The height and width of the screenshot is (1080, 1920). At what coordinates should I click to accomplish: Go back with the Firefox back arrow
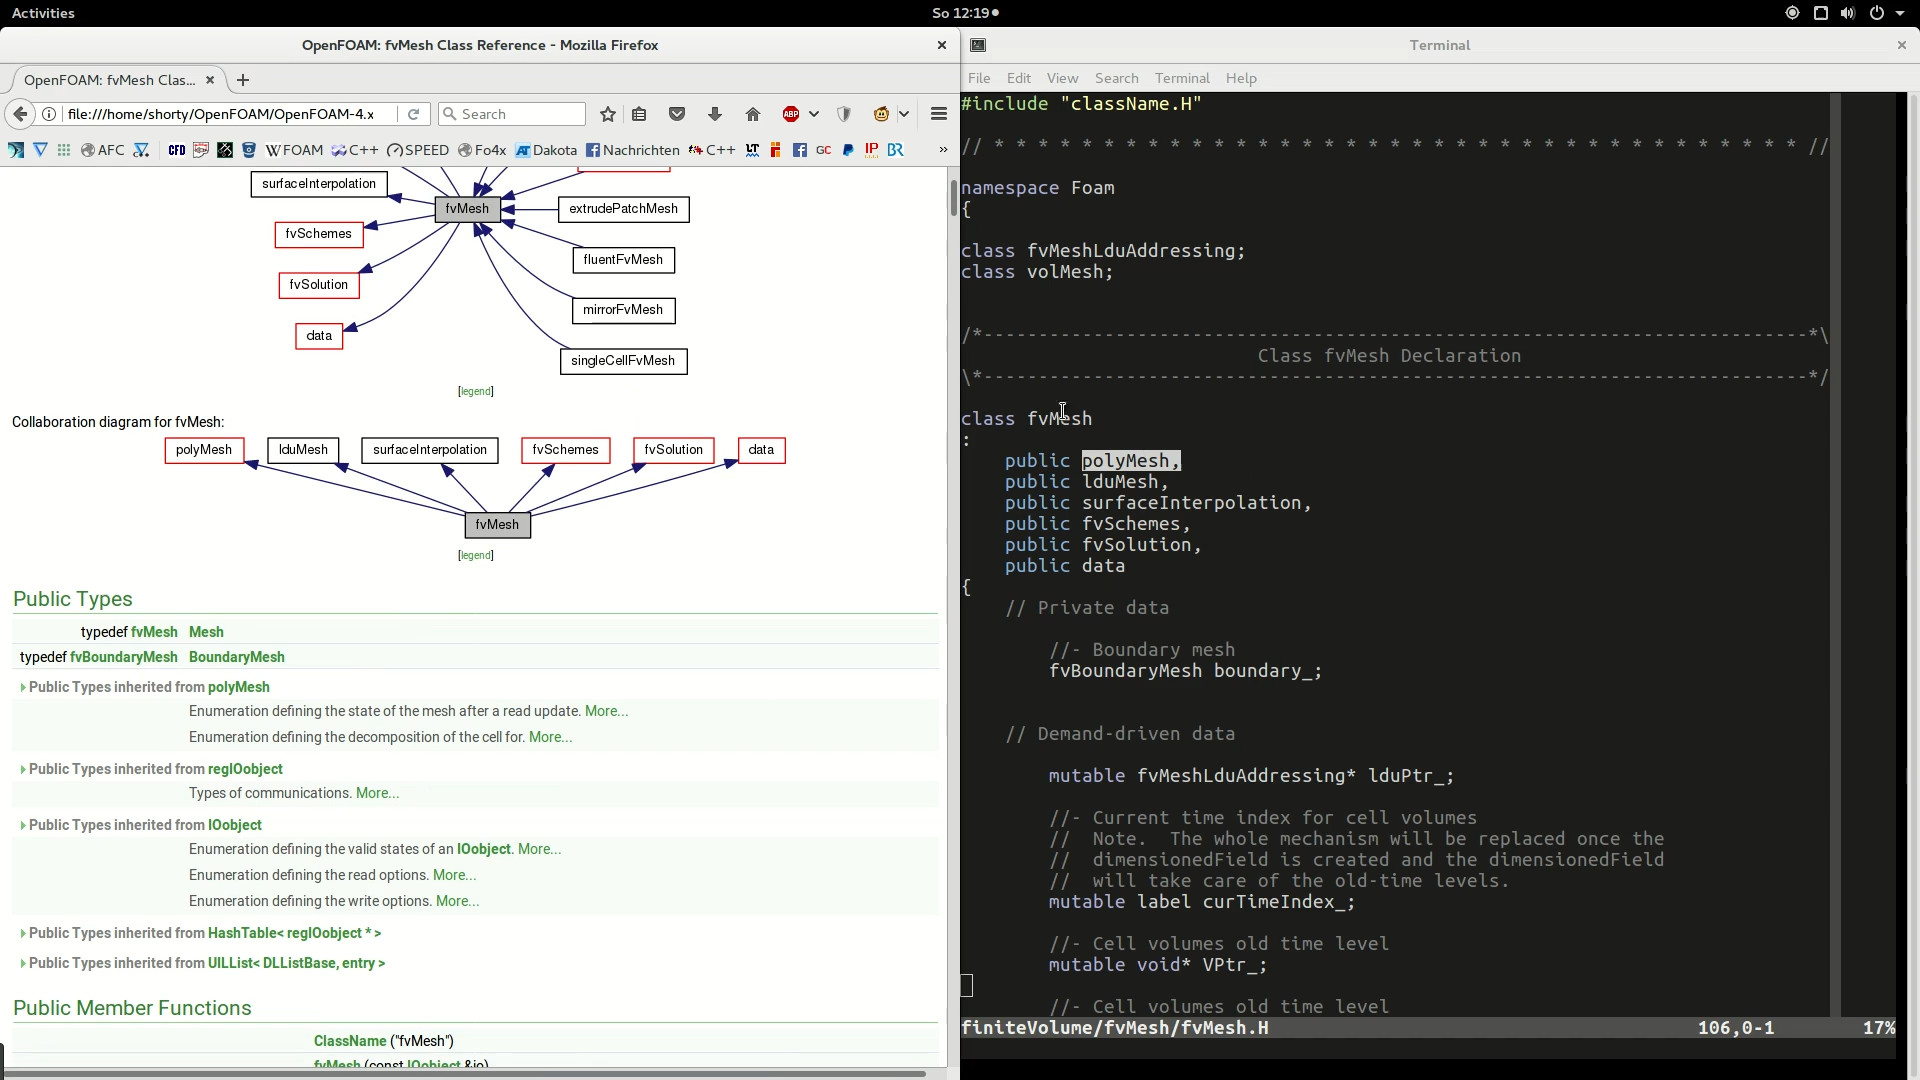[20, 114]
